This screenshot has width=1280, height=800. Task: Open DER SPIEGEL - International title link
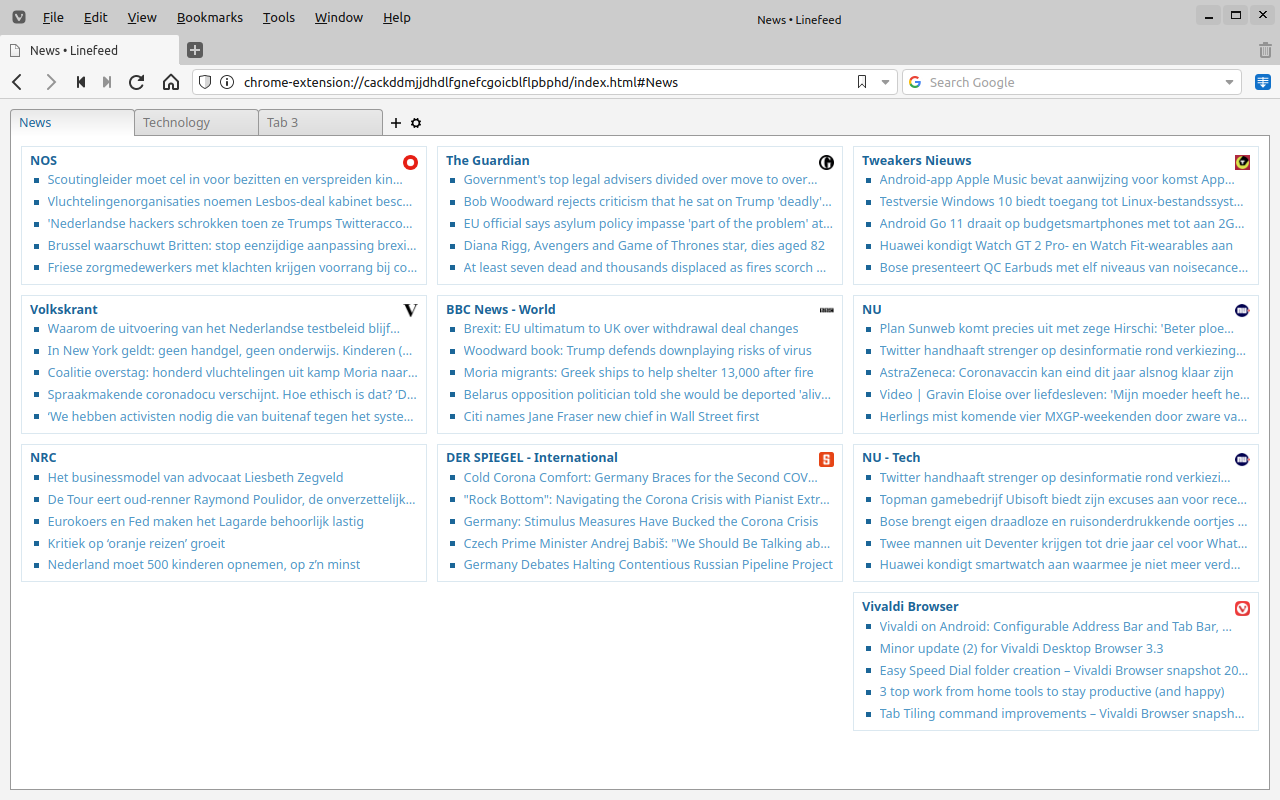tap(532, 457)
